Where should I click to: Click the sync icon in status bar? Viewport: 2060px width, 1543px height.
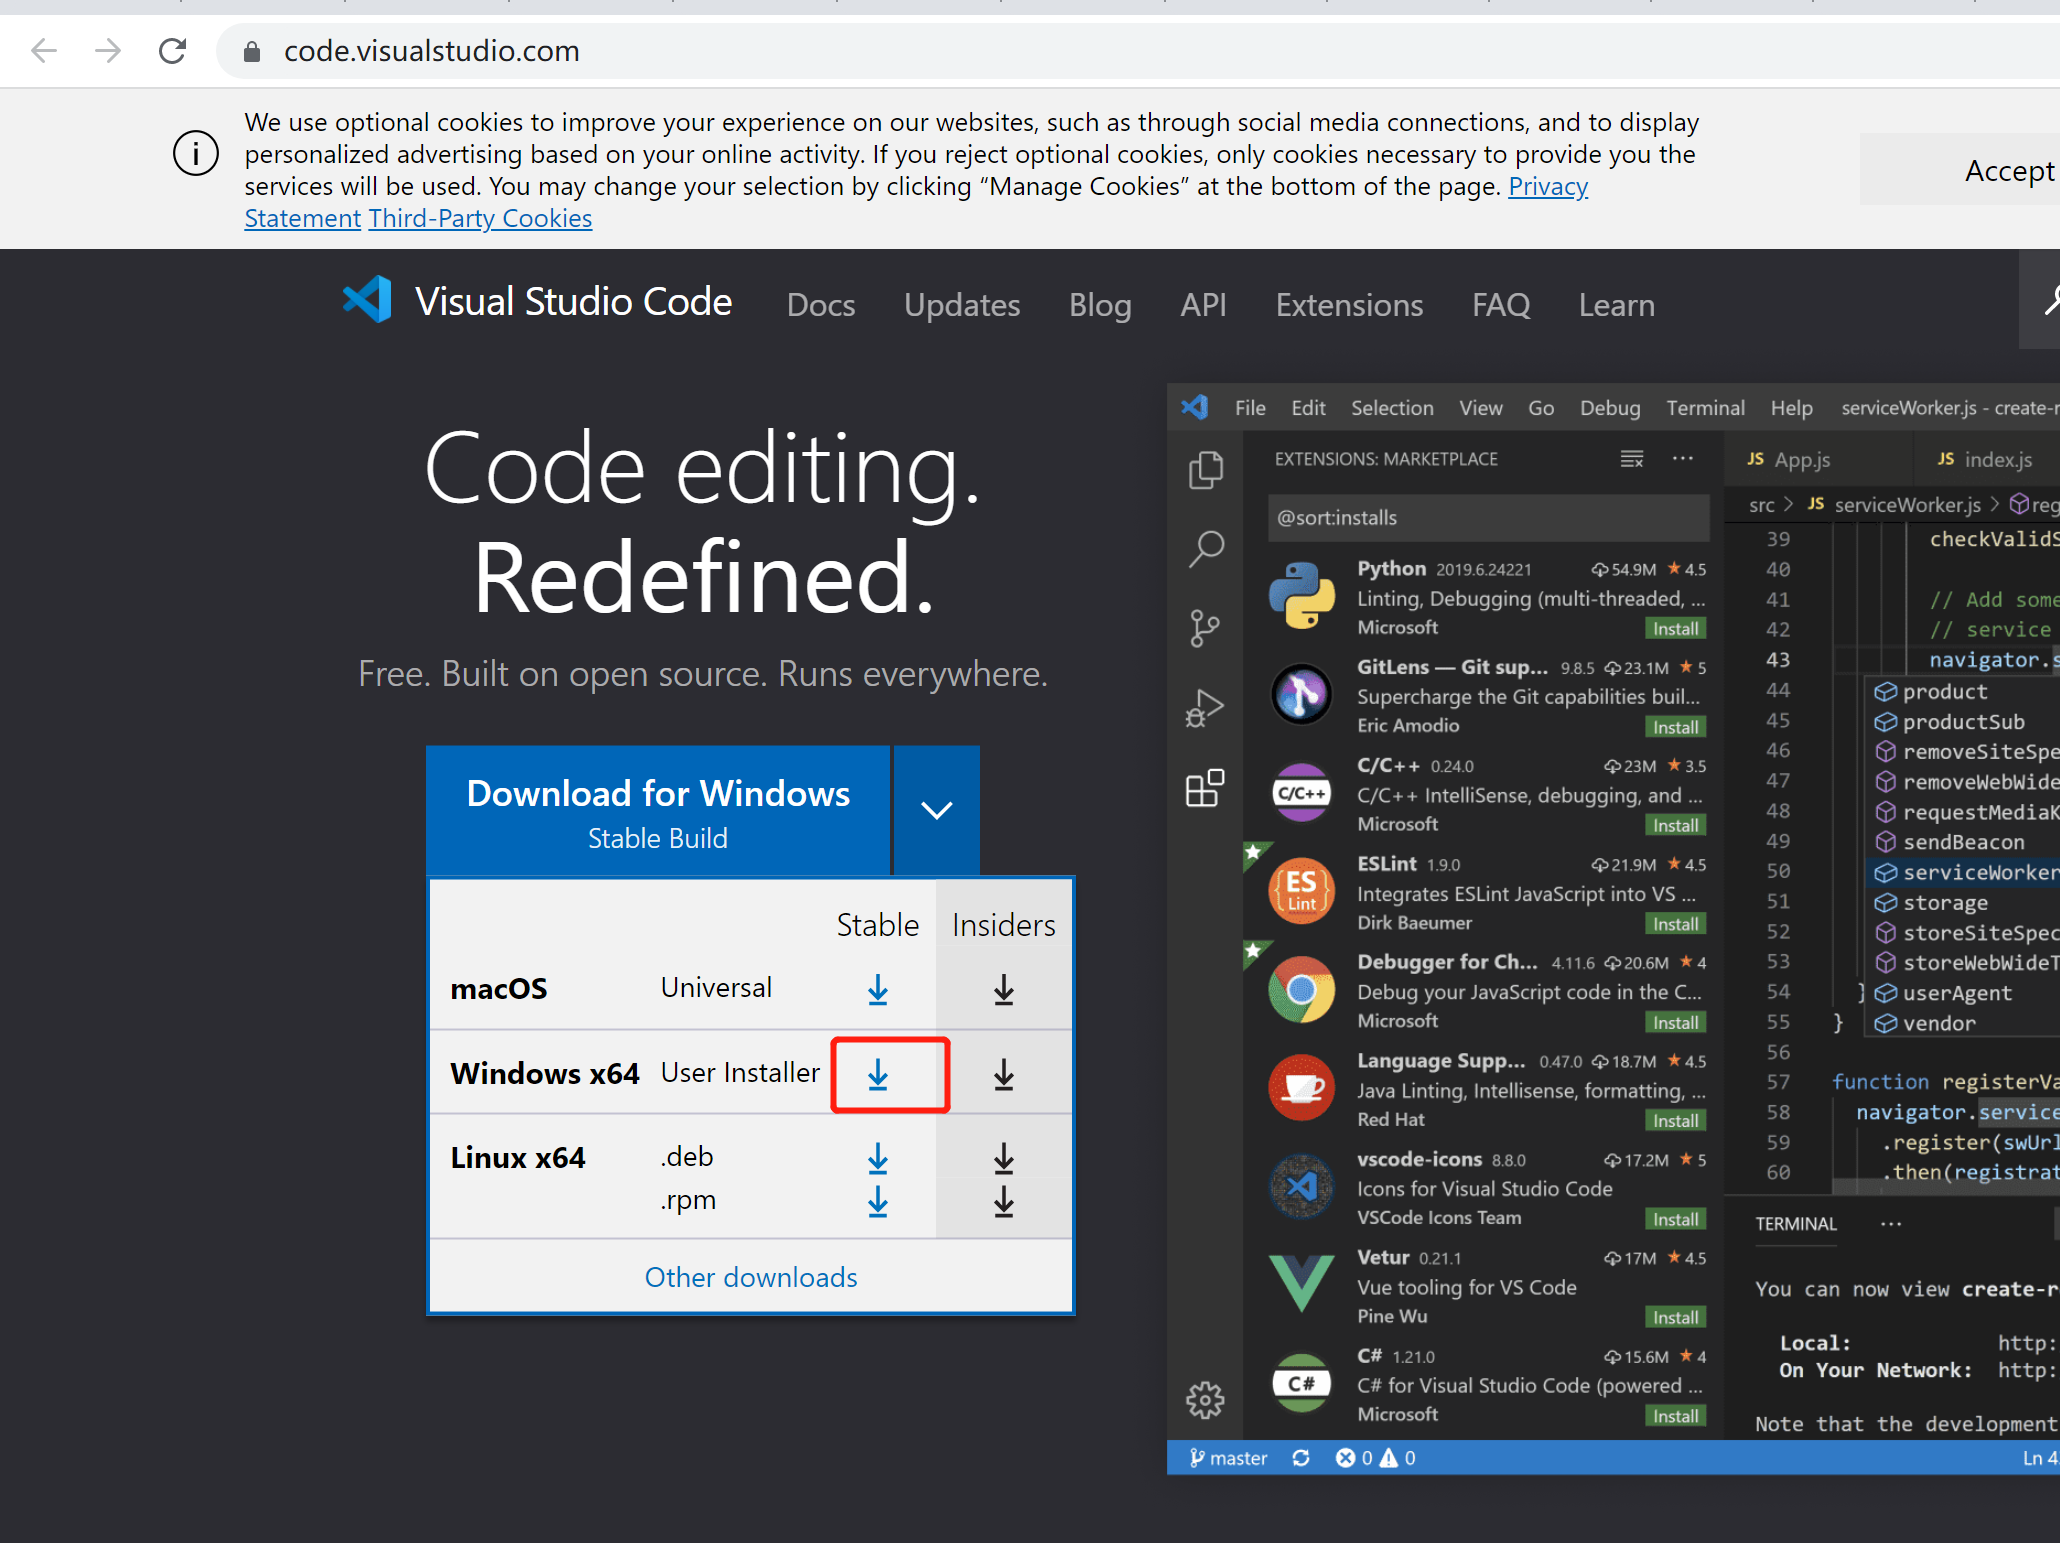[x=1301, y=1458]
